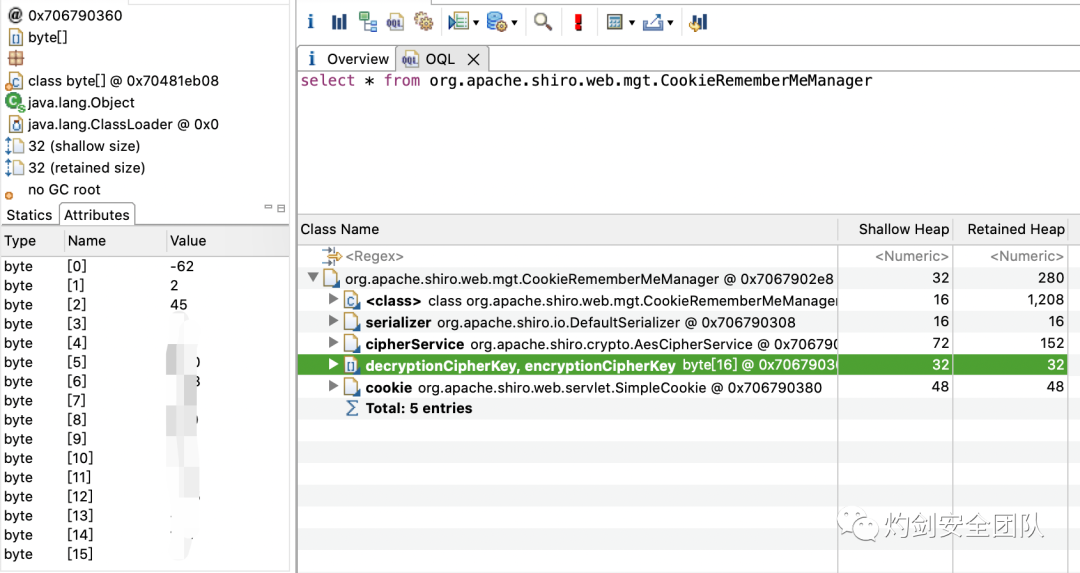Expand the decryptionCipherKey byte[16] row
The width and height of the screenshot is (1080, 573).
click(334, 364)
